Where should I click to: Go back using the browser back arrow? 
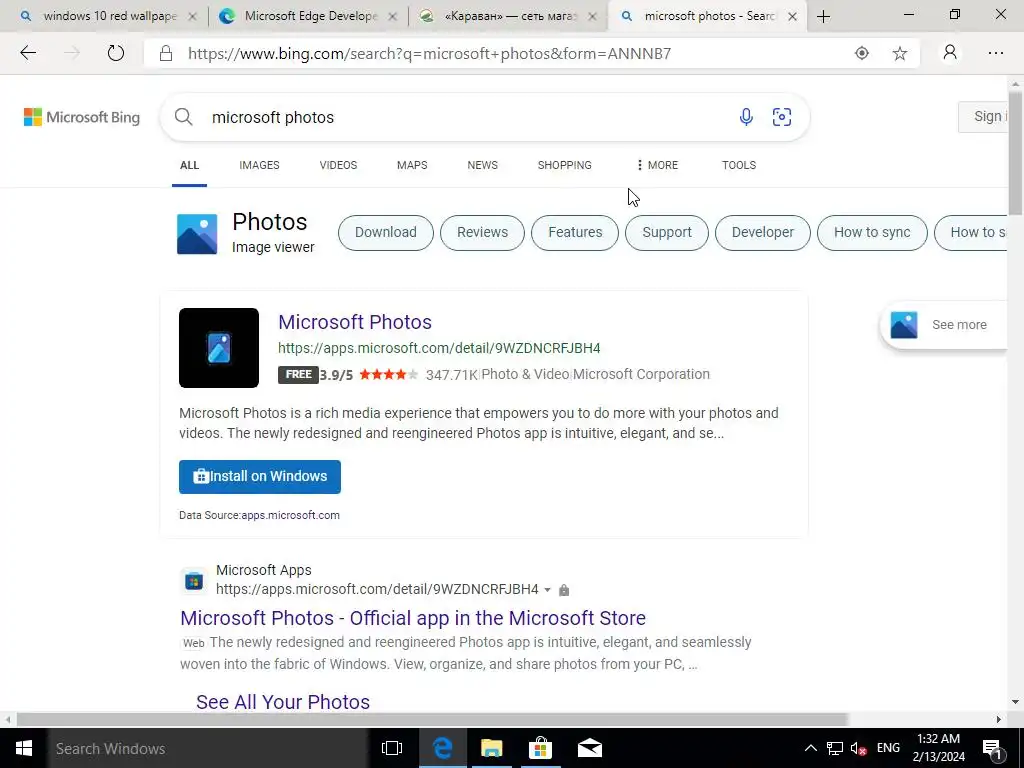pos(28,53)
